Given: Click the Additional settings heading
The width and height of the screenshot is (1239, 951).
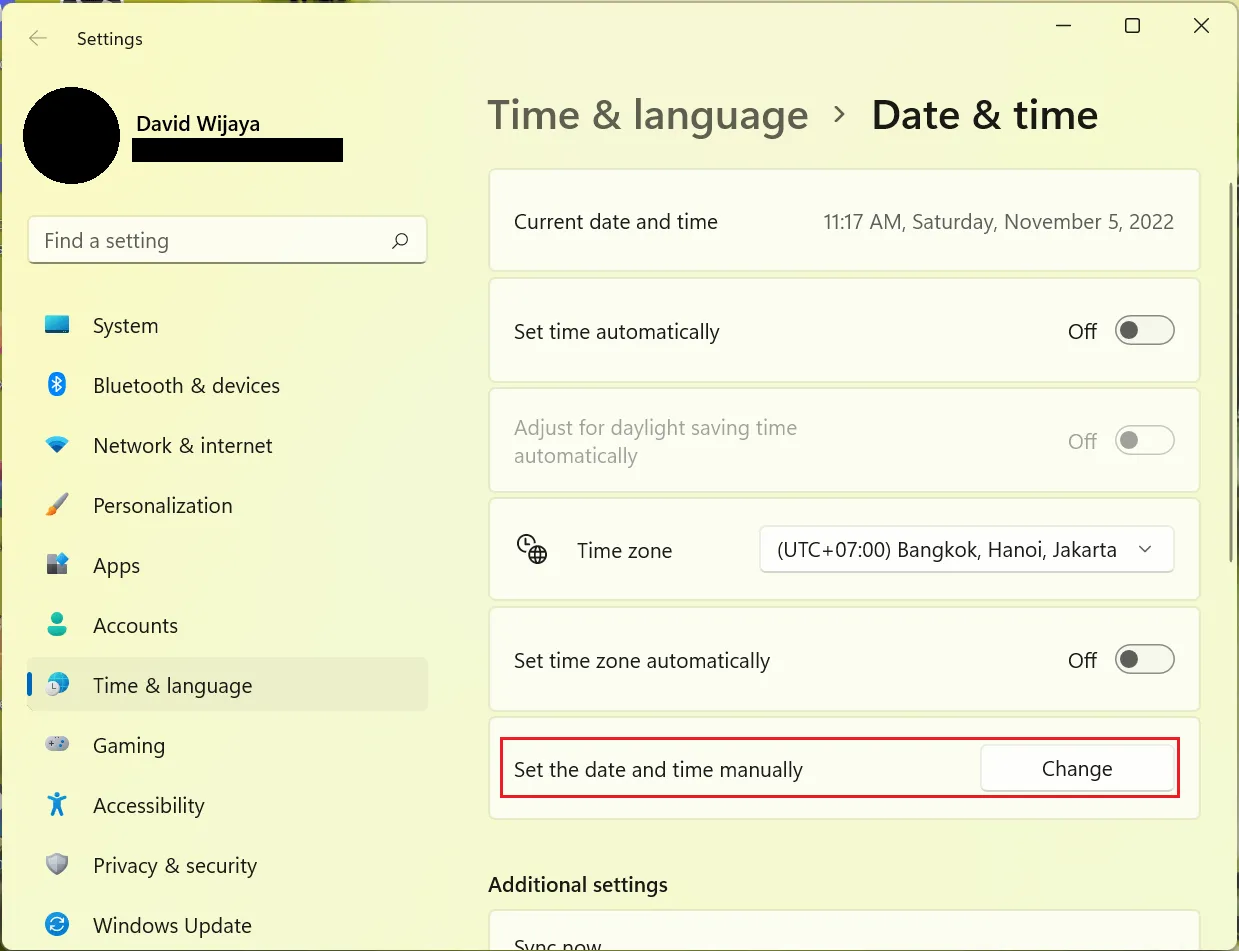Looking at the screenshot, I should [x=578, y=885].
